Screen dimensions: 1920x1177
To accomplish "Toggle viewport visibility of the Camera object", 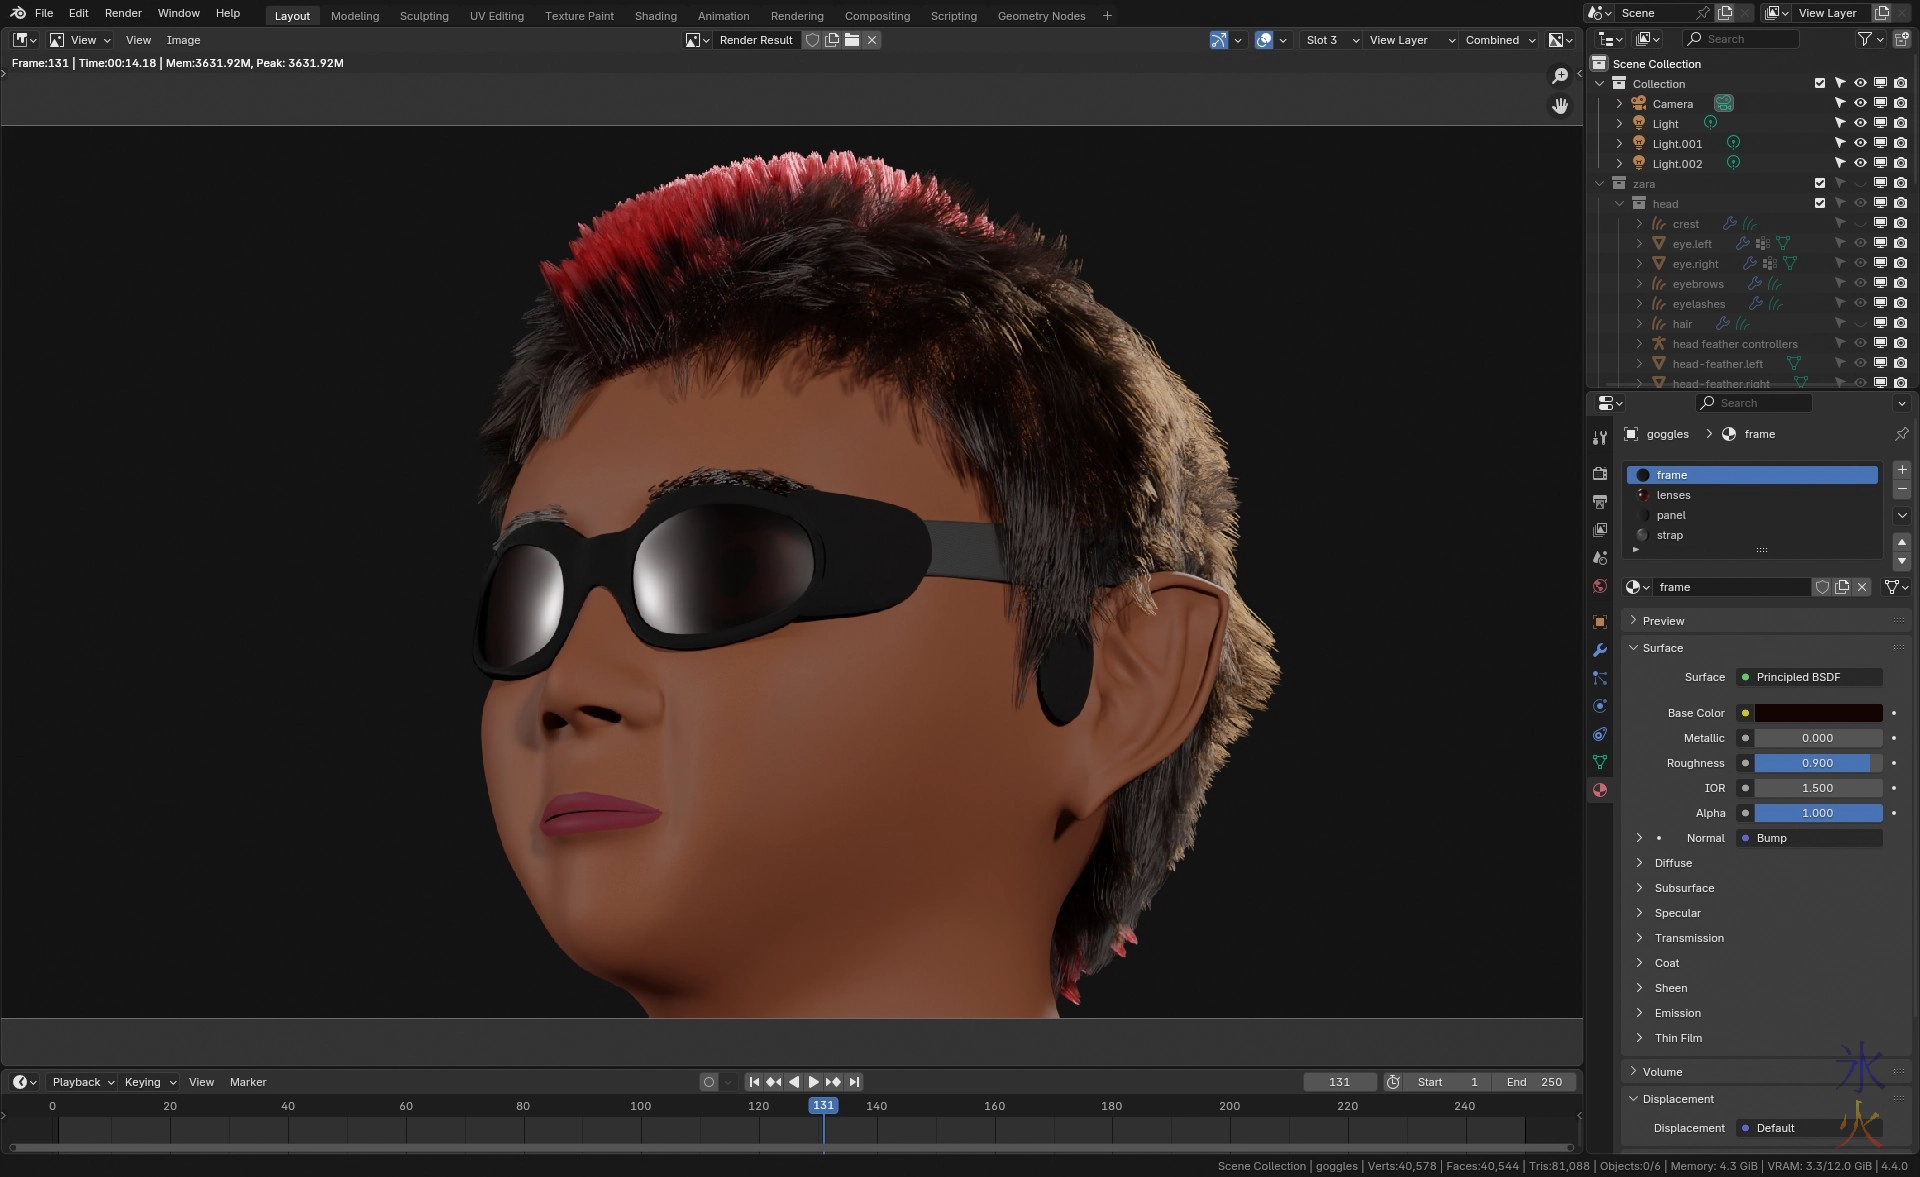I will 1860,104.
